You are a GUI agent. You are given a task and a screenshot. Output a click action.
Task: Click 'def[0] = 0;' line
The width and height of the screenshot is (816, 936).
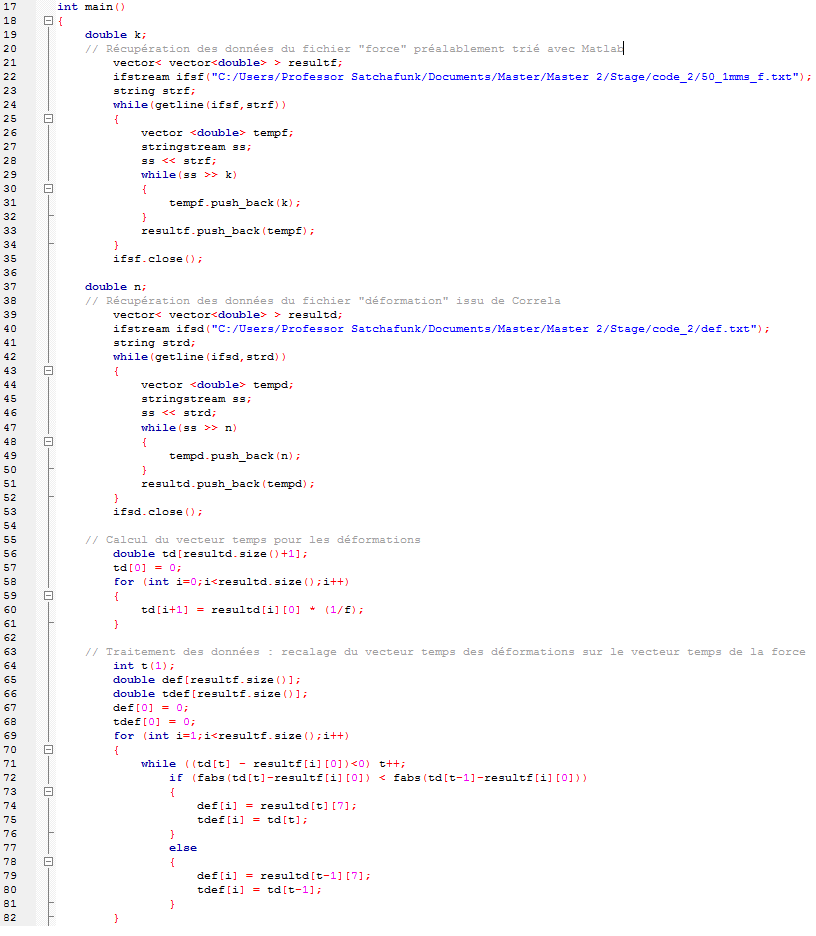pos(150,708)
